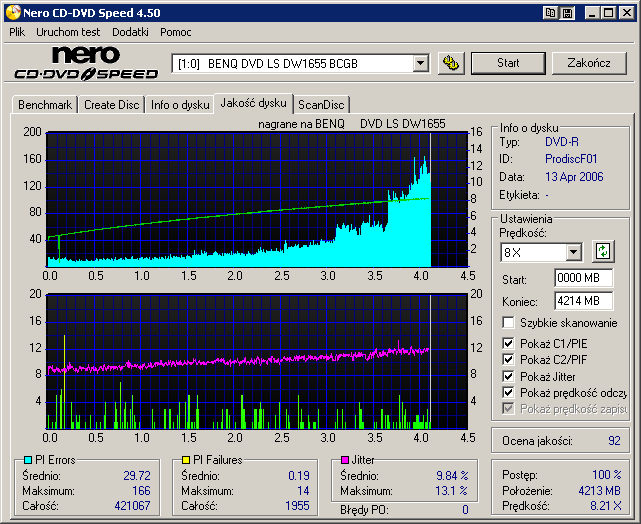Click the Położenie value 4213 MB
The height and width of the screenshot is (524, 641).
[599, 490]
